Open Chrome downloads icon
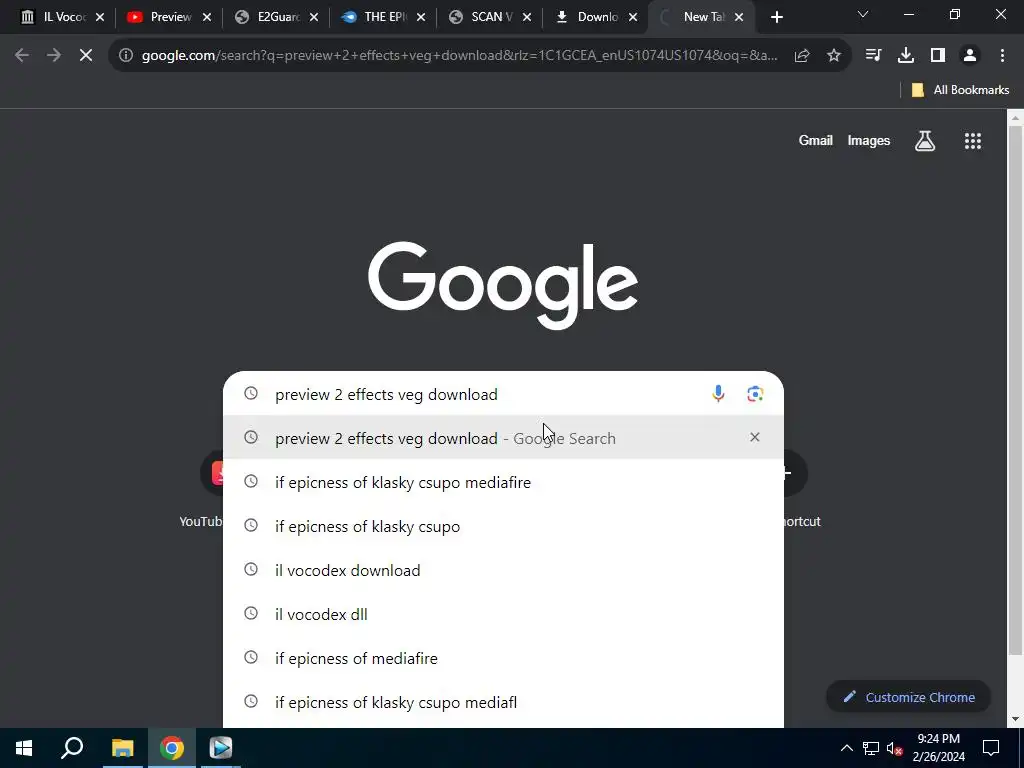This screenshot has width=1024, height=768. coord(906,56)
